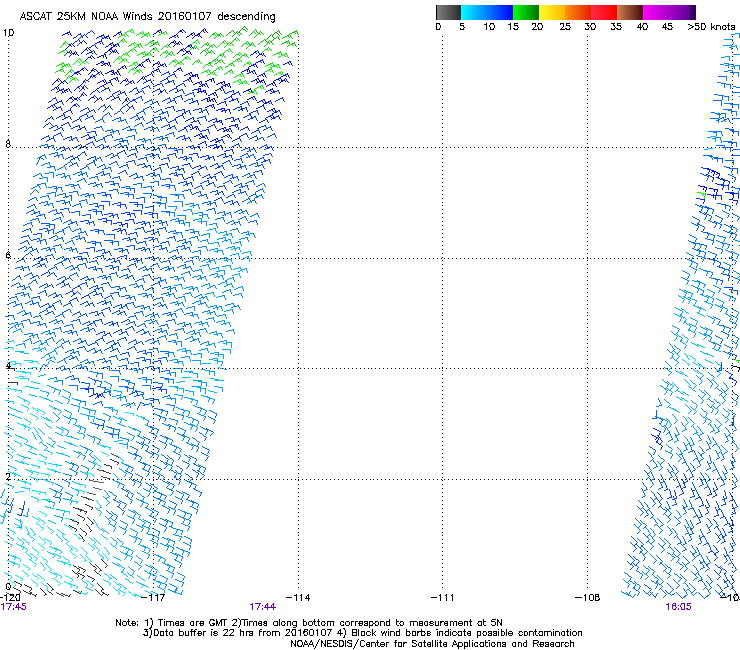This screenshot has height=650, width=740.
Task: Click the latitude axis label "8"
Action: 8,144
